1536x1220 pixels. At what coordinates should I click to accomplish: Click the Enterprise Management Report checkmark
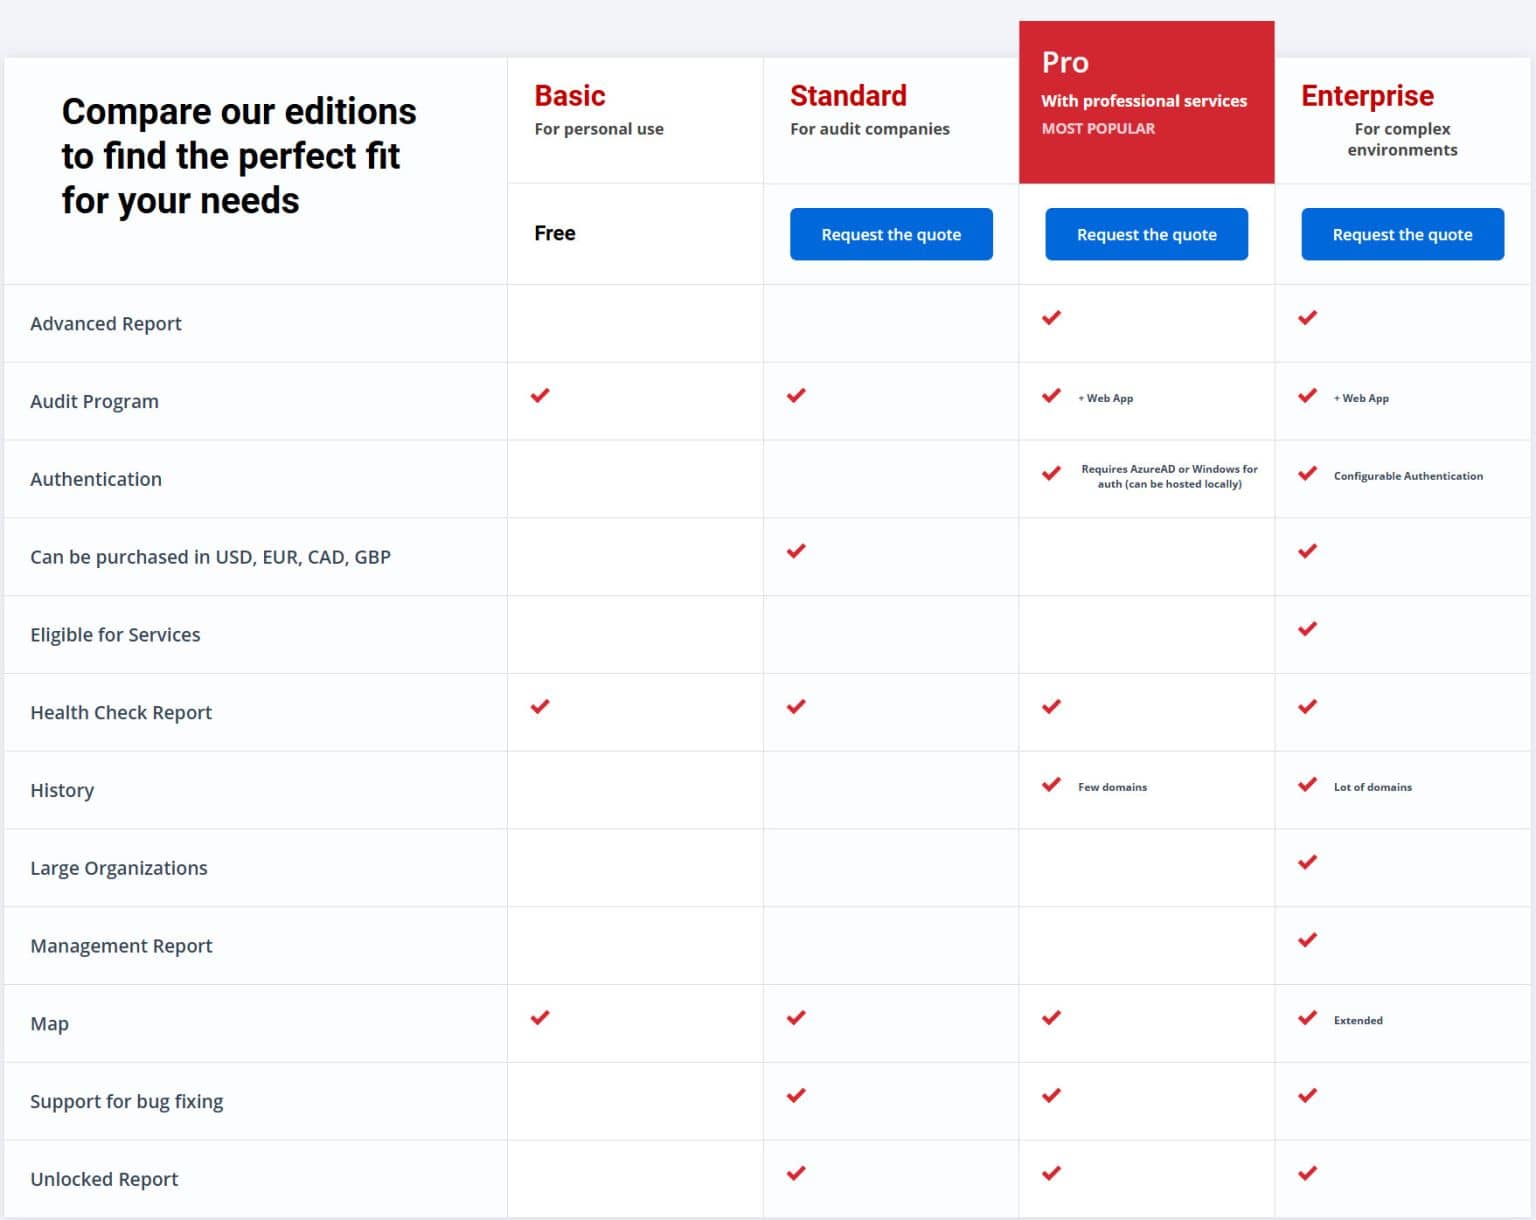pyautogui.click(x=1307, y=940)
